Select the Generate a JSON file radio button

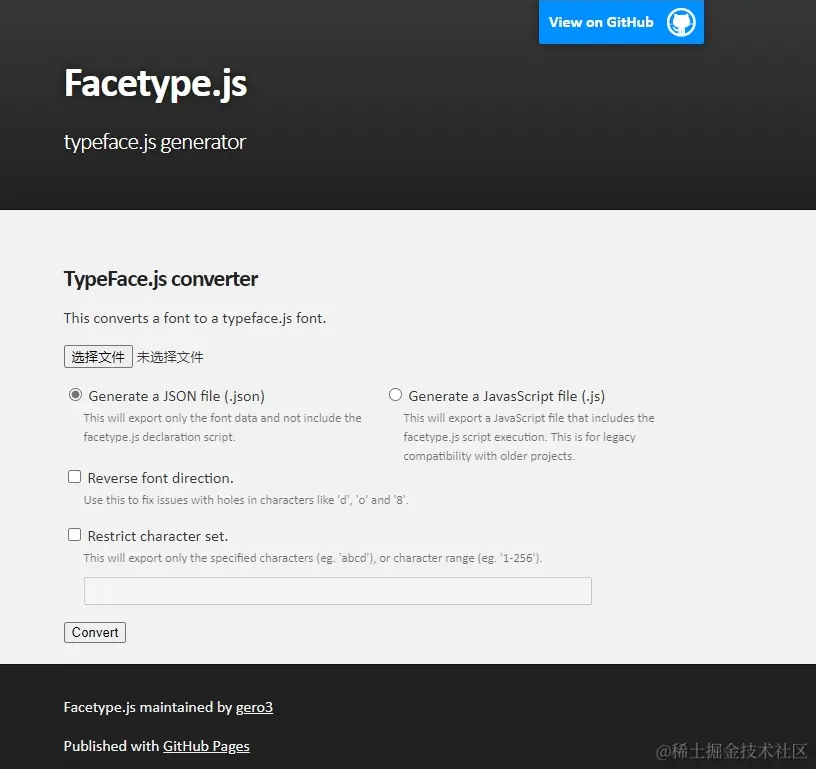pyautogui.click(x=75, y=395)
